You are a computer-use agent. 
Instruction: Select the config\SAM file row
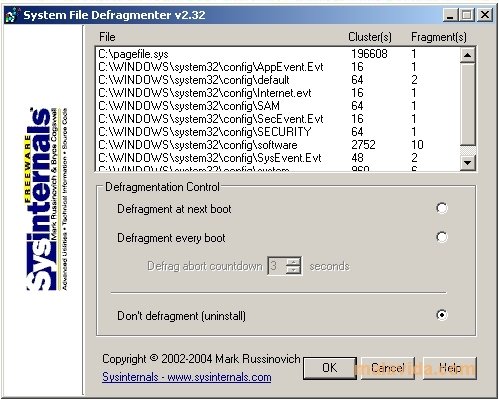(278, 106)
